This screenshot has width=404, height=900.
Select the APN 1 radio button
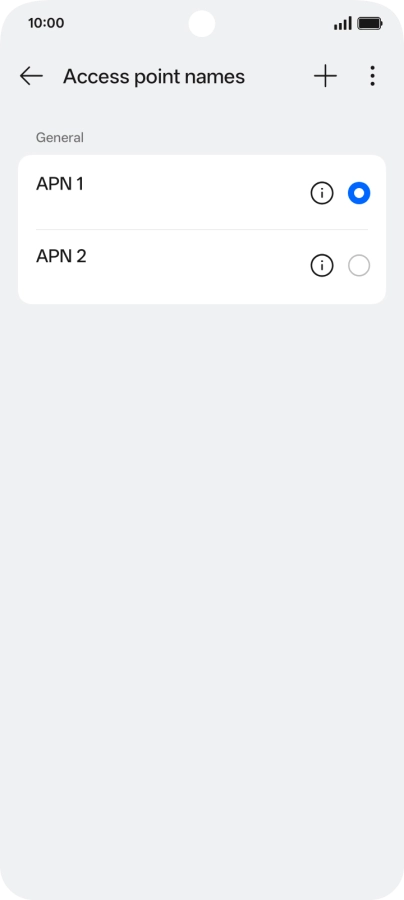point(359,193)
